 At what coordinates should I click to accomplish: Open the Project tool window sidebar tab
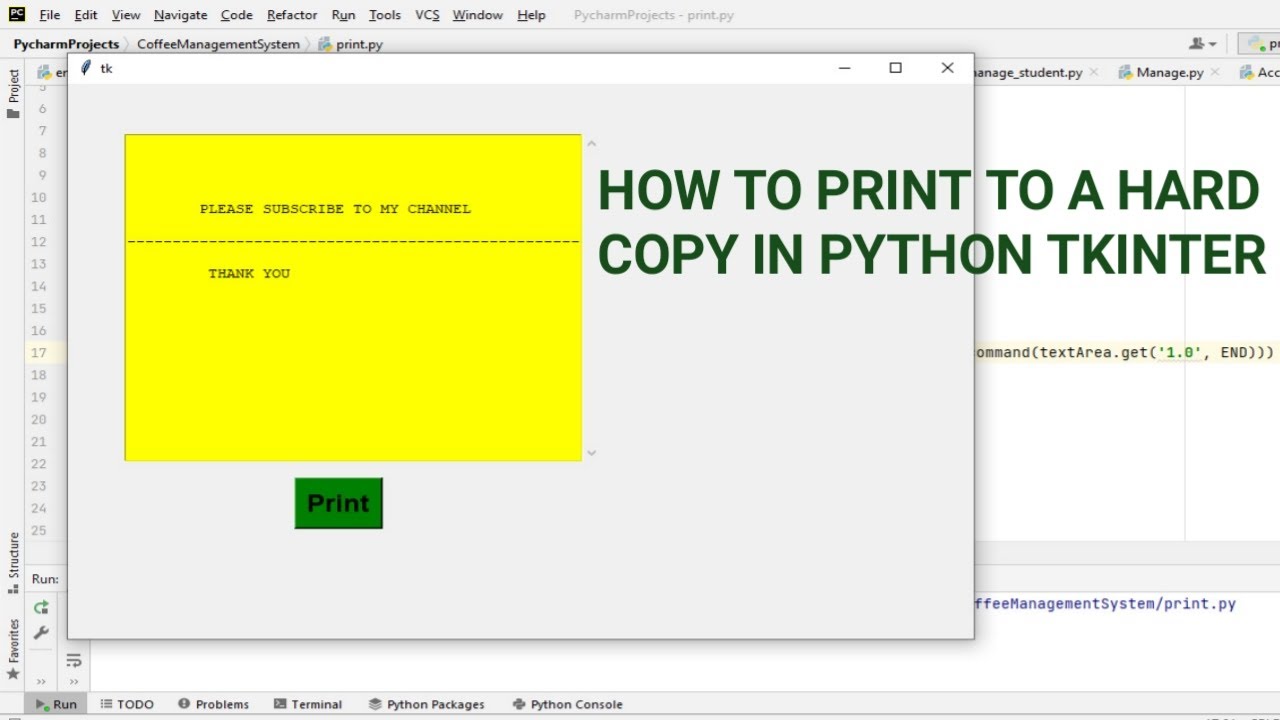[13, 94]
